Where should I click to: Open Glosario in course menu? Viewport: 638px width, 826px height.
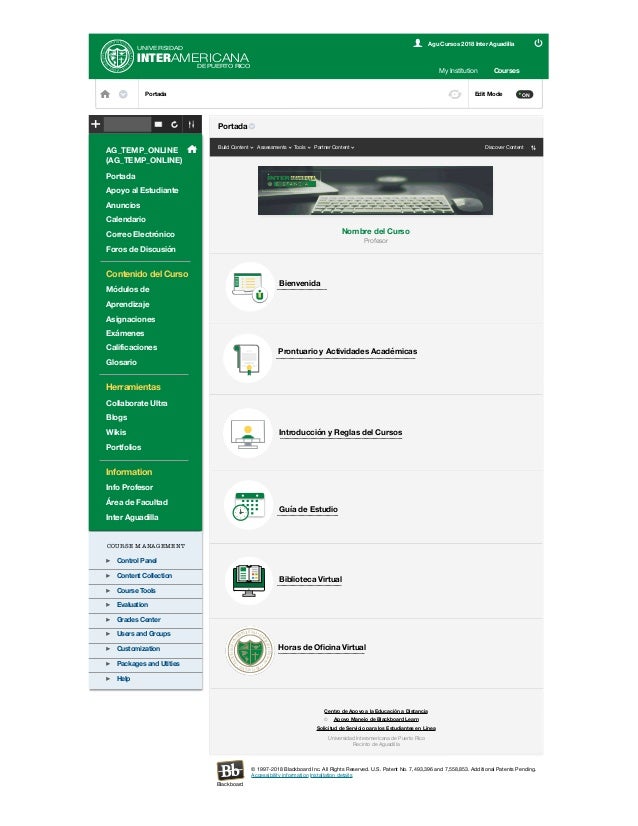[x=121, y=362]
